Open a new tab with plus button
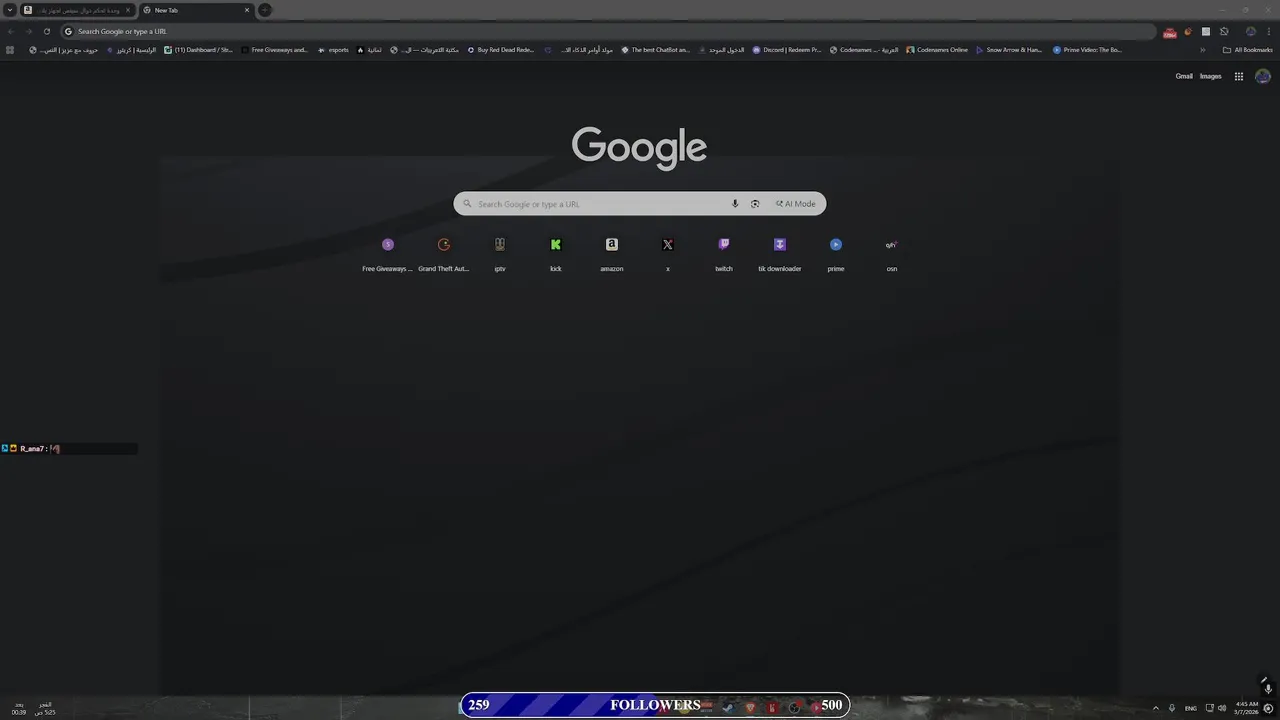Image resolution: width=1280 pixels, height=720 pixels. pyautogui.click(x=265, y=10)
